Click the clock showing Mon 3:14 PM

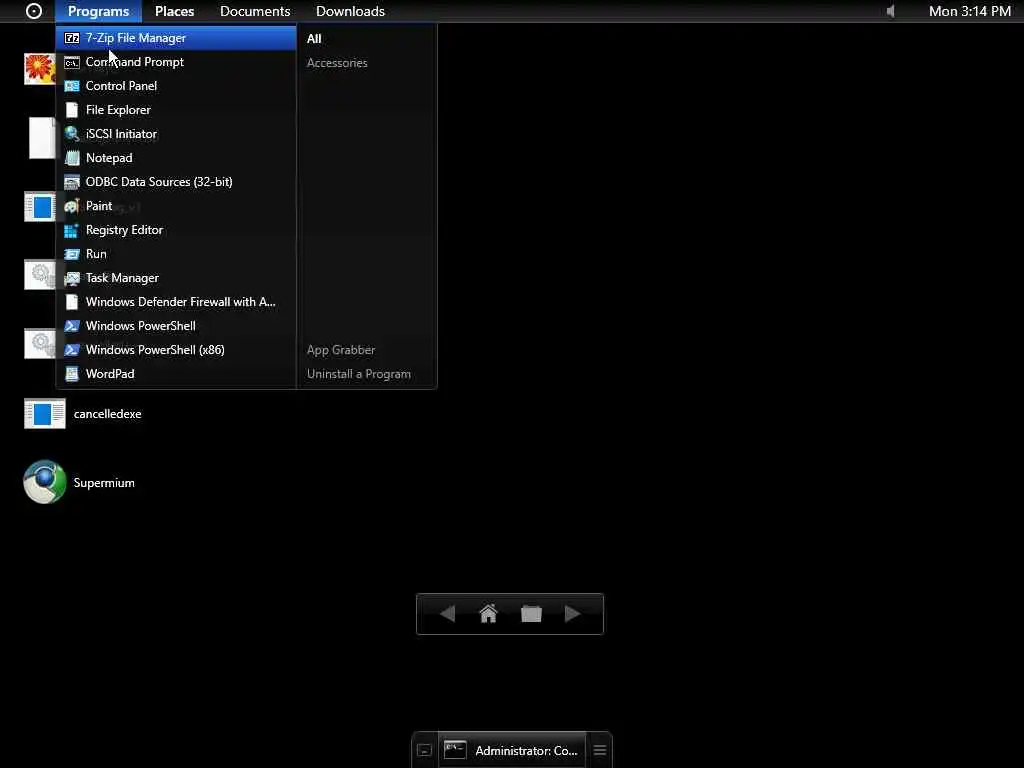pyautogui.click(x=970, y=11)
